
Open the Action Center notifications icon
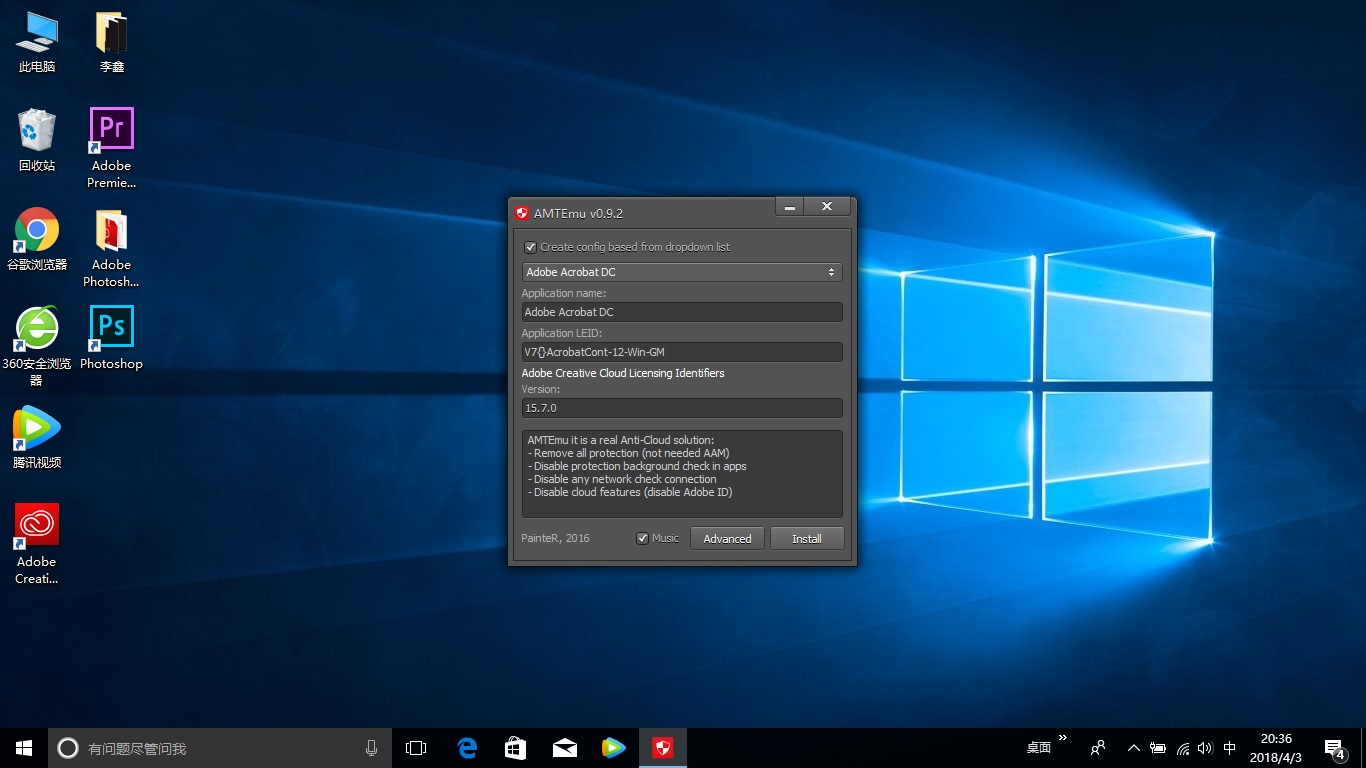pyautogui.click(x=1334, y=748)
